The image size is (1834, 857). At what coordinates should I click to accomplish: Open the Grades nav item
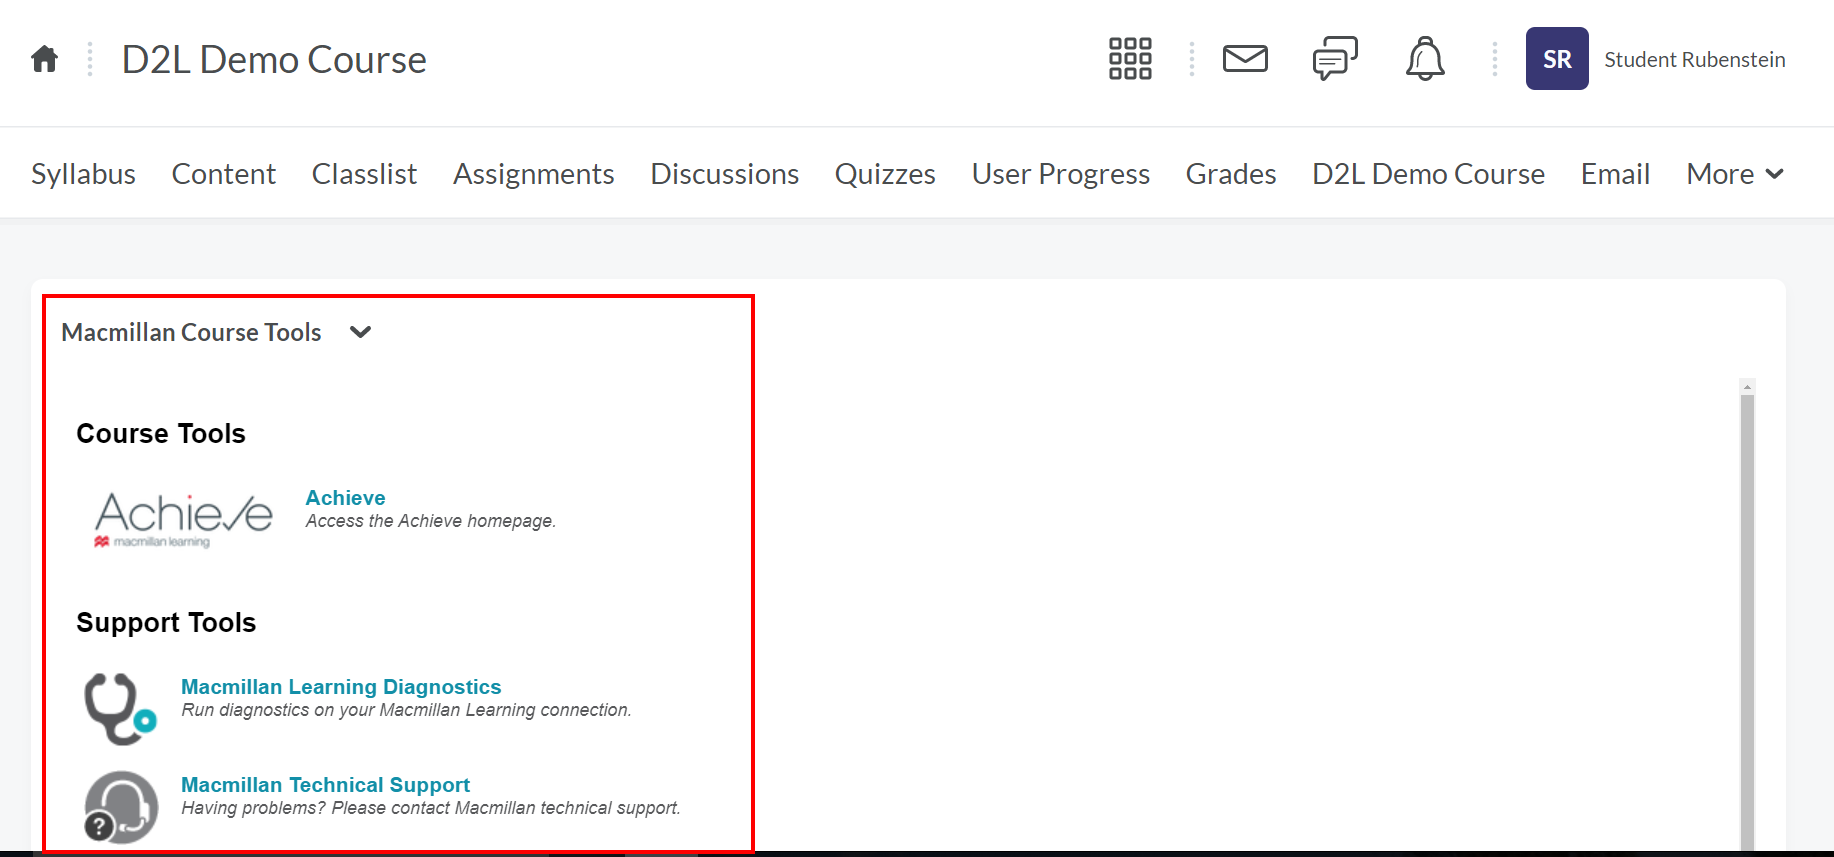tap(1231, 174)
